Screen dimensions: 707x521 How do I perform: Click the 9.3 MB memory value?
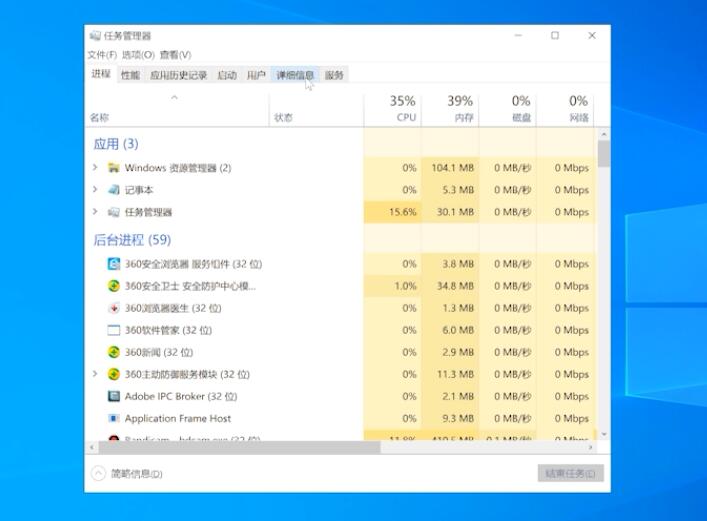[458, 419]
